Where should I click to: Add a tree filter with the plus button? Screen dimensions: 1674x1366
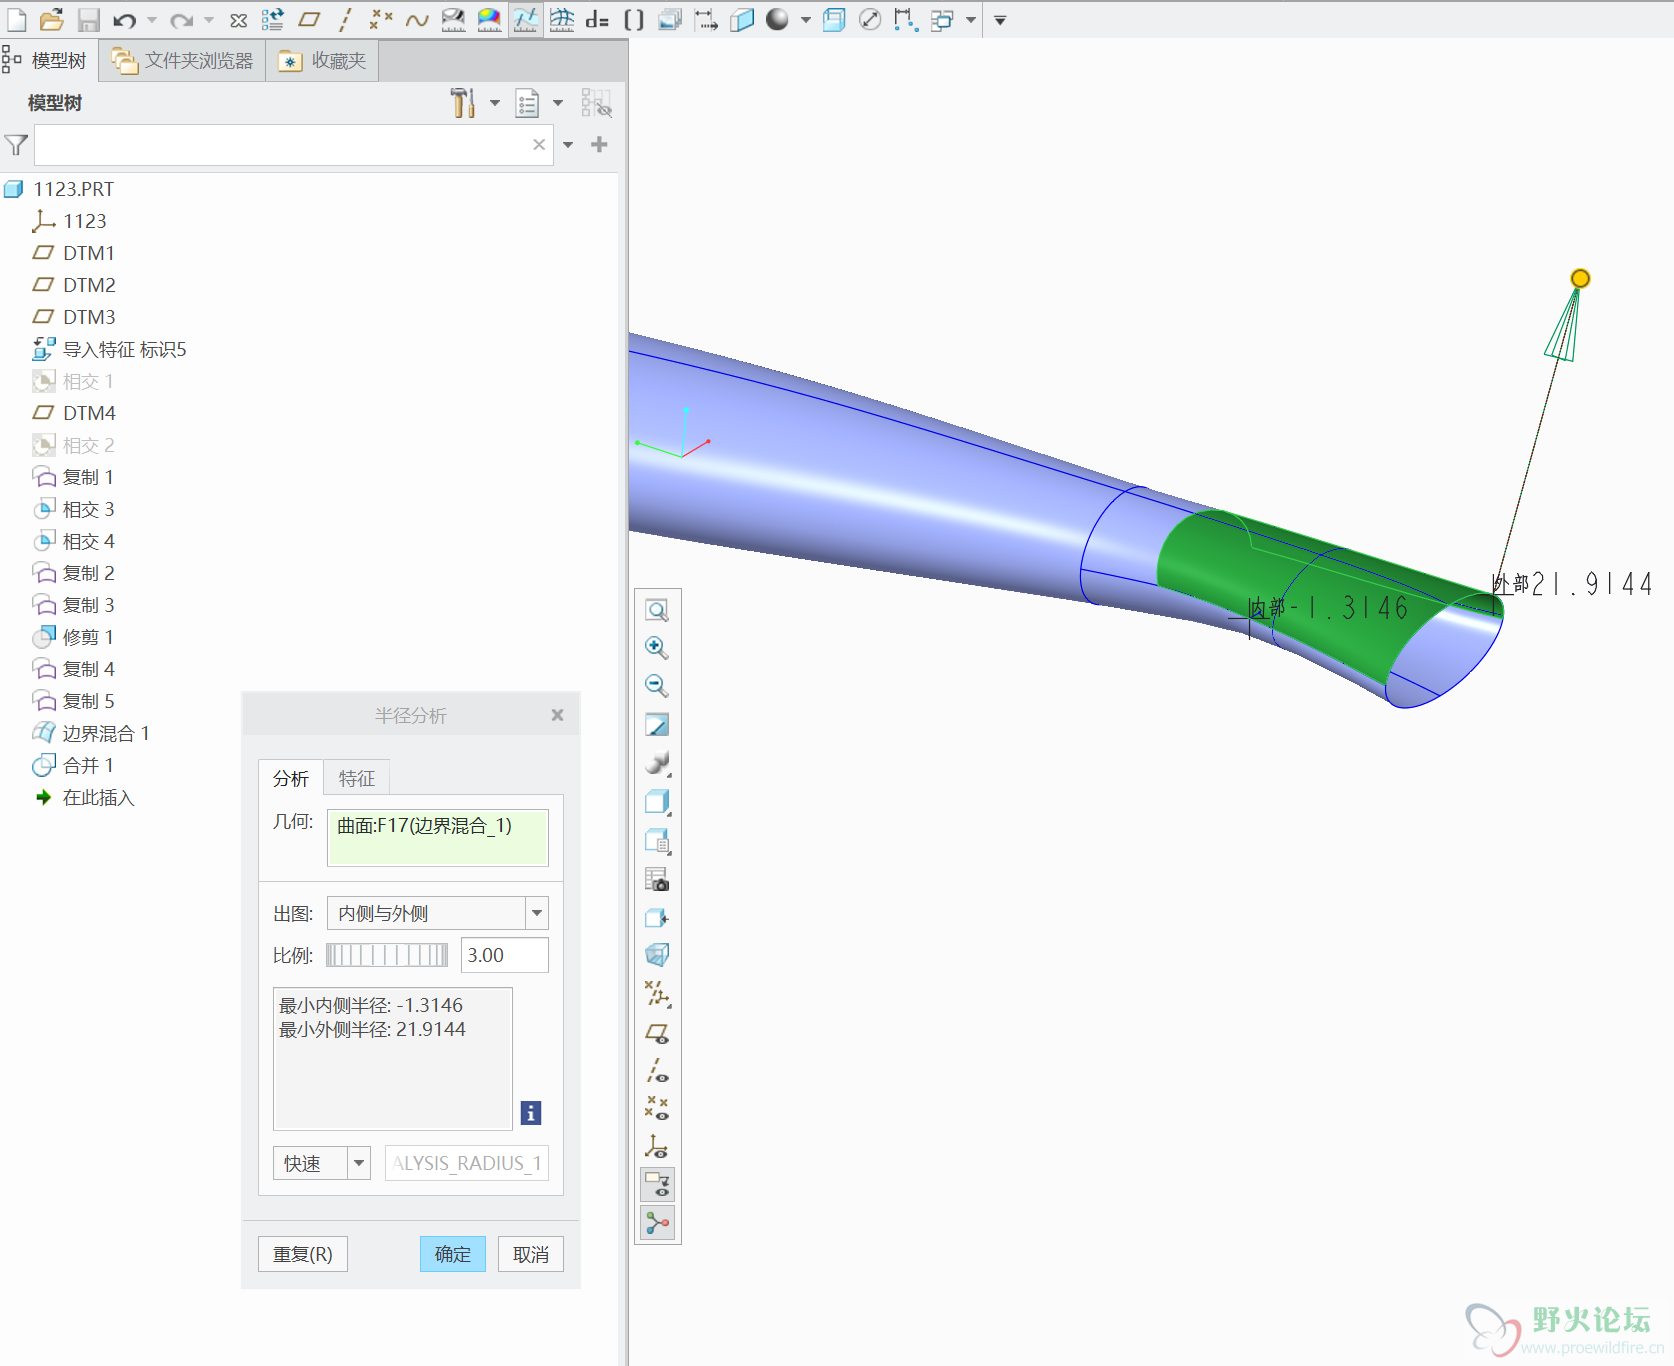pyautogui.click(x=599, y=145)
